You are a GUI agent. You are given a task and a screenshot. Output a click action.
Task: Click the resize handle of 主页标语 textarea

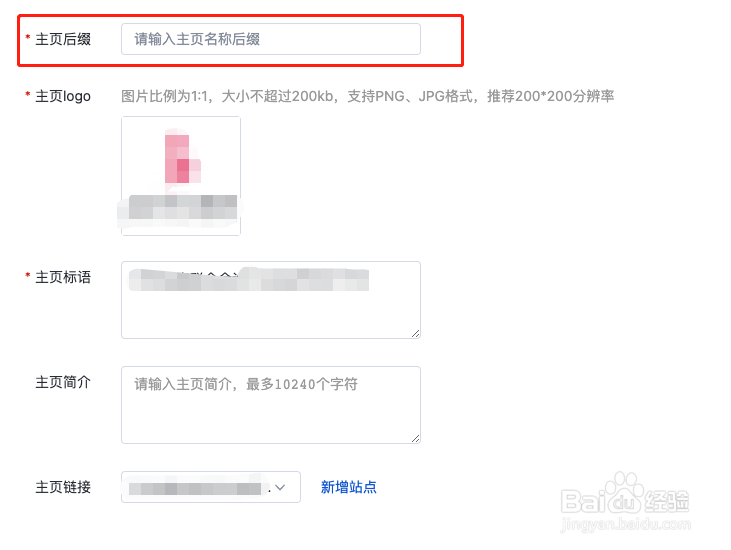click(x=415, y=334)
